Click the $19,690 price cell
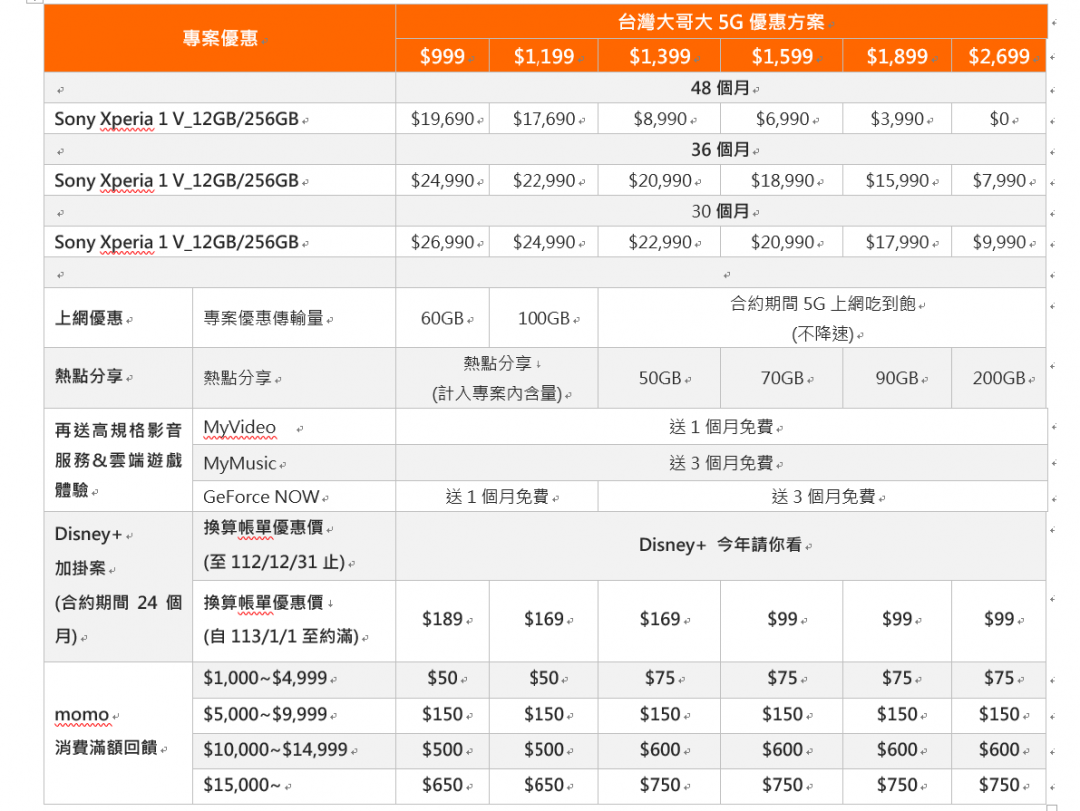This screenshot has height=811, width=1080. tap(442, 119)
